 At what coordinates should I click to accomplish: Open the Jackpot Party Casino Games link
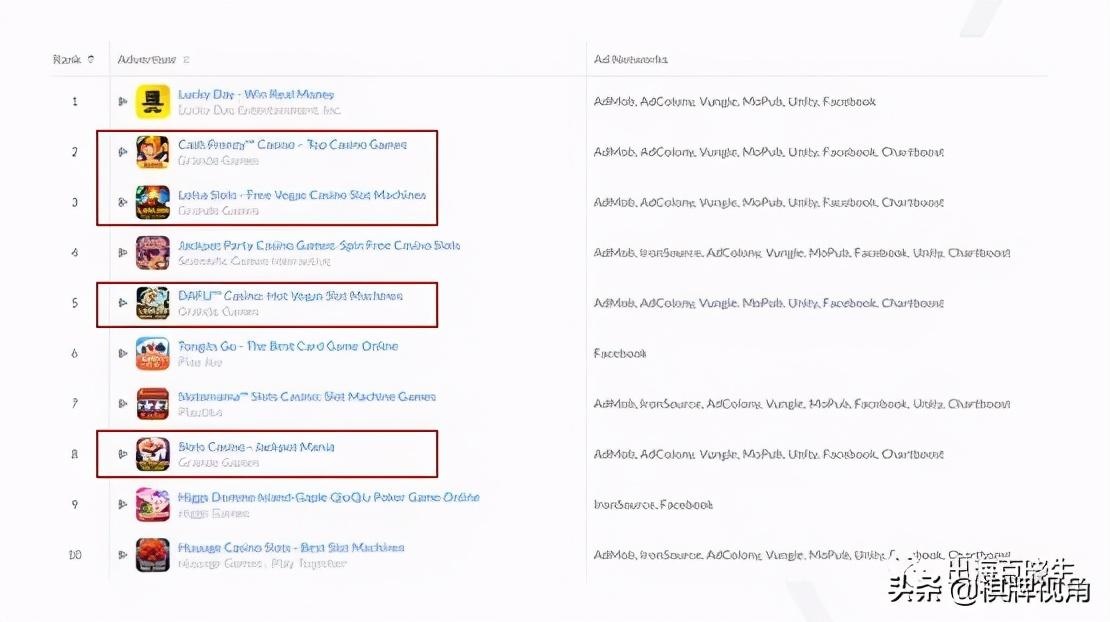319,246
